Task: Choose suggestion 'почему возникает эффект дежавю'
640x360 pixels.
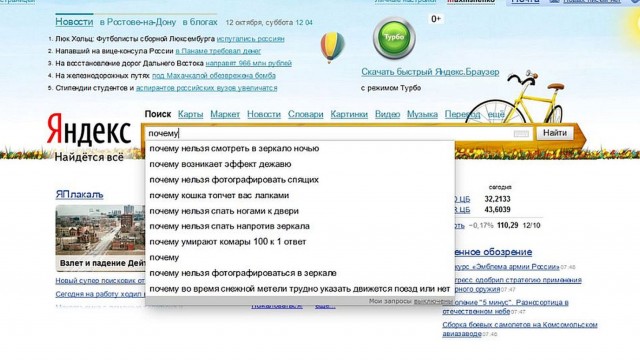Action: click(x=300, y=164)
